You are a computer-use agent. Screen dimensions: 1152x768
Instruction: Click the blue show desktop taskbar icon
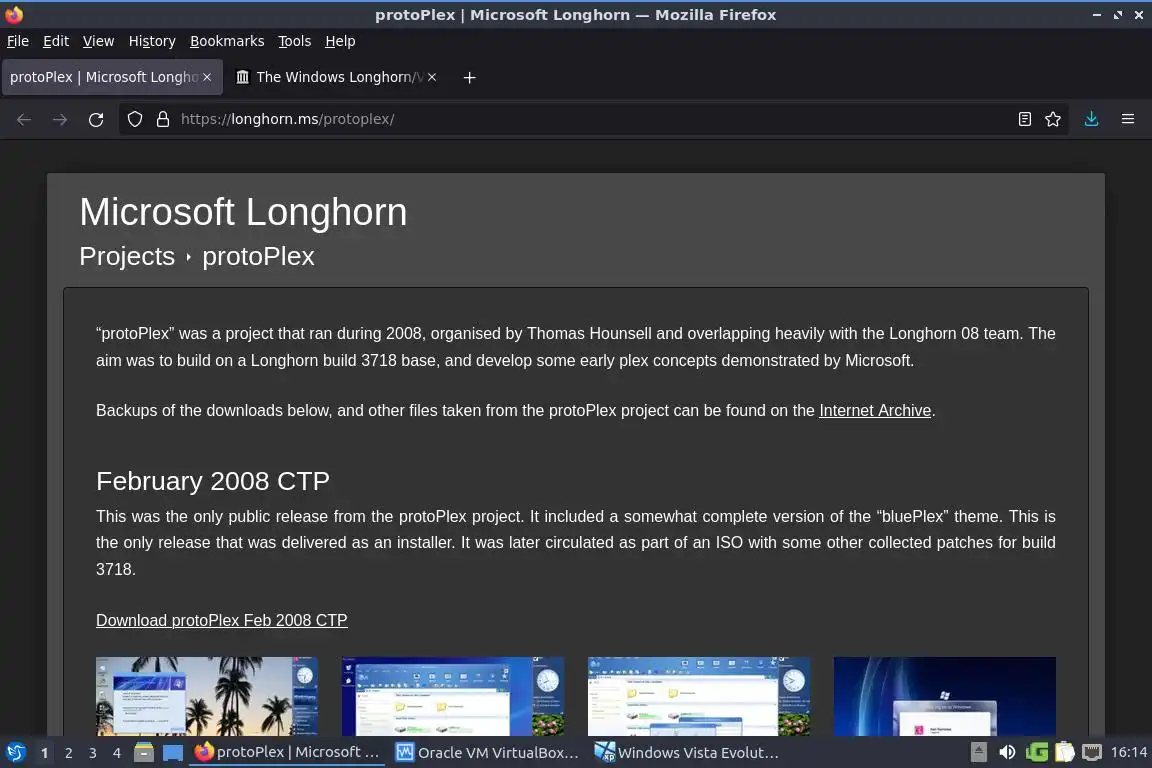pyautogui.click(x=173, y=753)
